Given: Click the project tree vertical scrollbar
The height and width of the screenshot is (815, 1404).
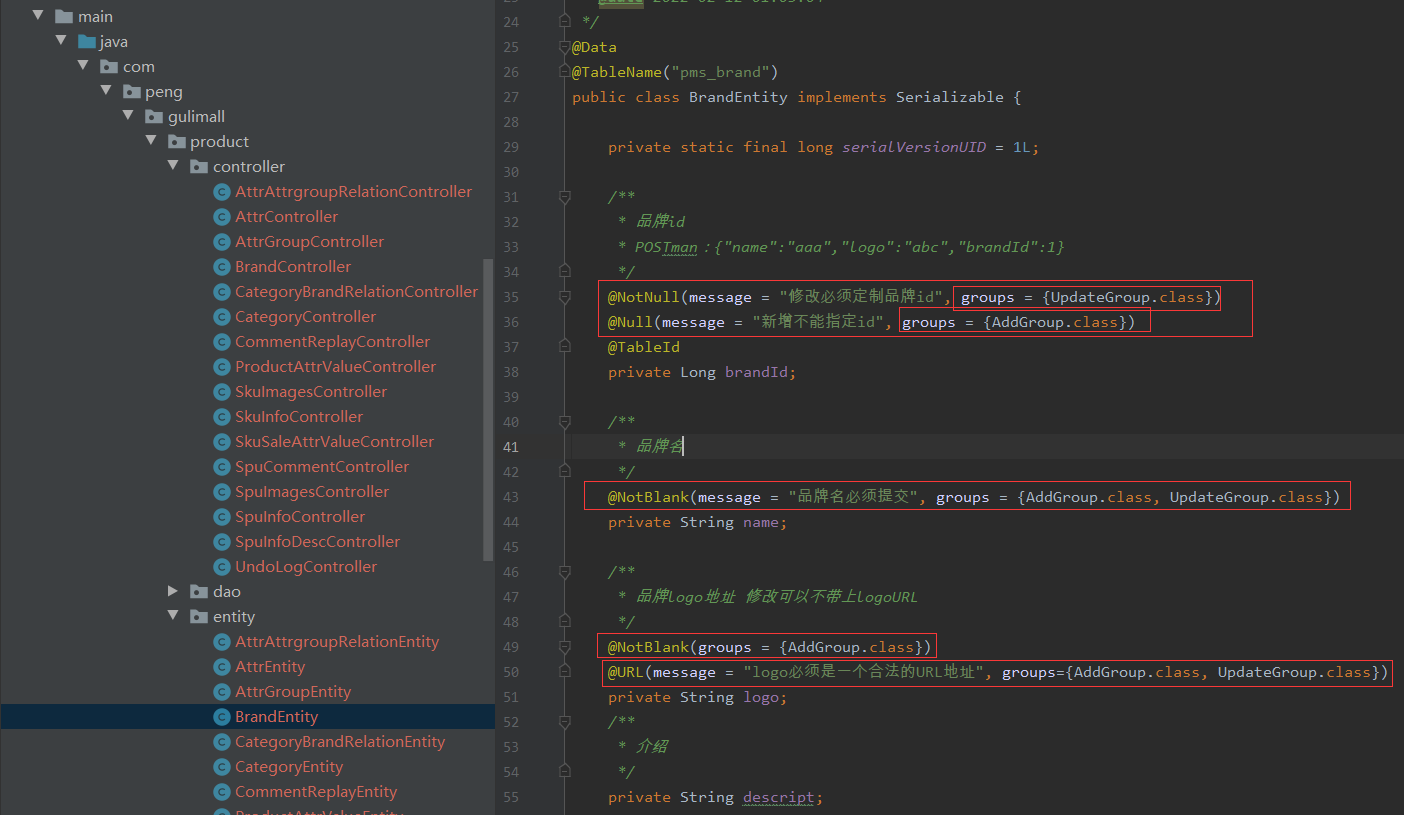Looking at the screenshot, I should pyautogui.click(x=488, y=410).
